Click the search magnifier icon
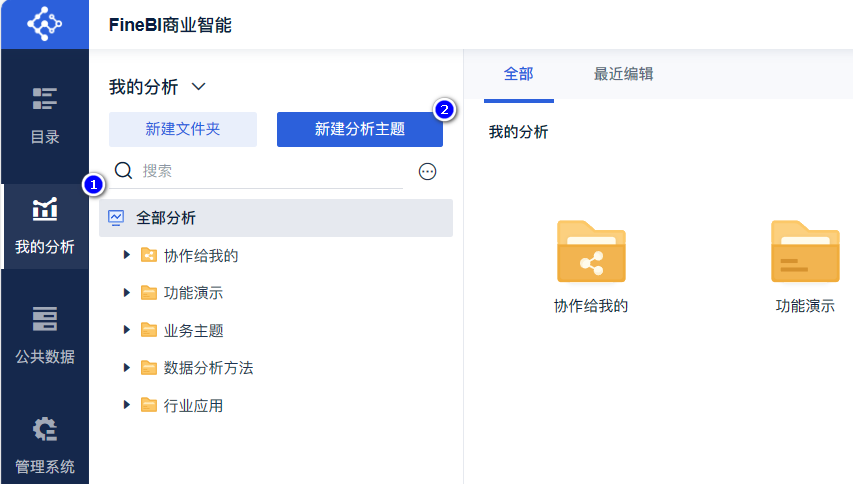 pyautogui.click(x=124, y=171)
